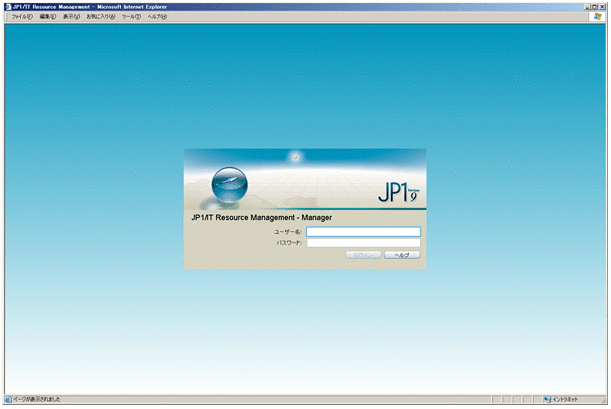Click the ユーザー名 (user name) input field
The image size is (611, 409).
[x=363, y=232]
